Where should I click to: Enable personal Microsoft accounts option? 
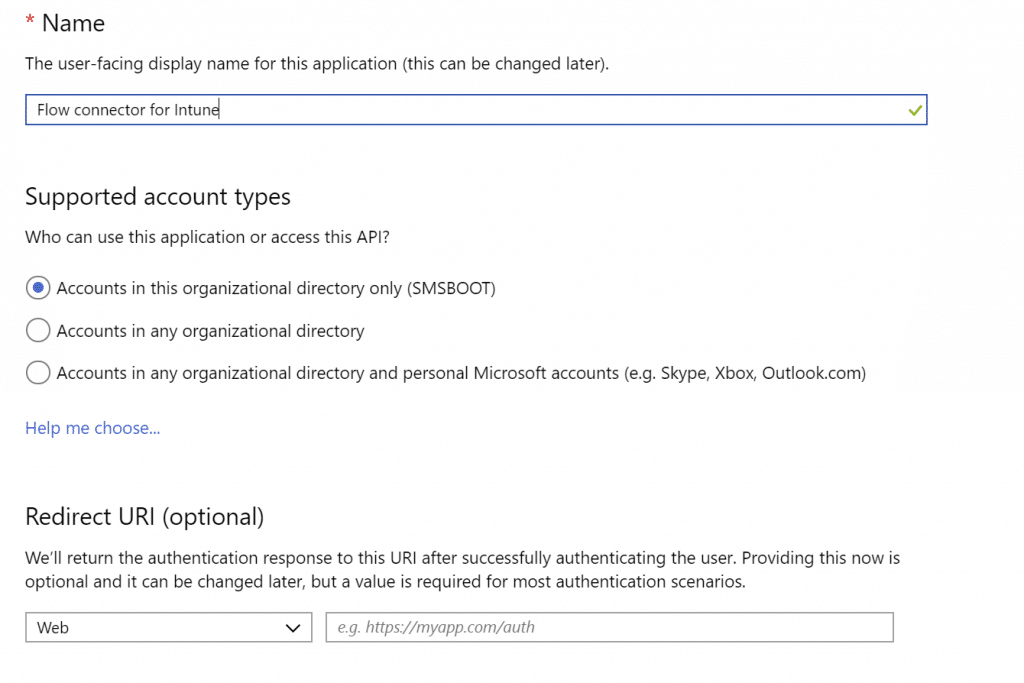pyautogui.click(x=37, y=372)
